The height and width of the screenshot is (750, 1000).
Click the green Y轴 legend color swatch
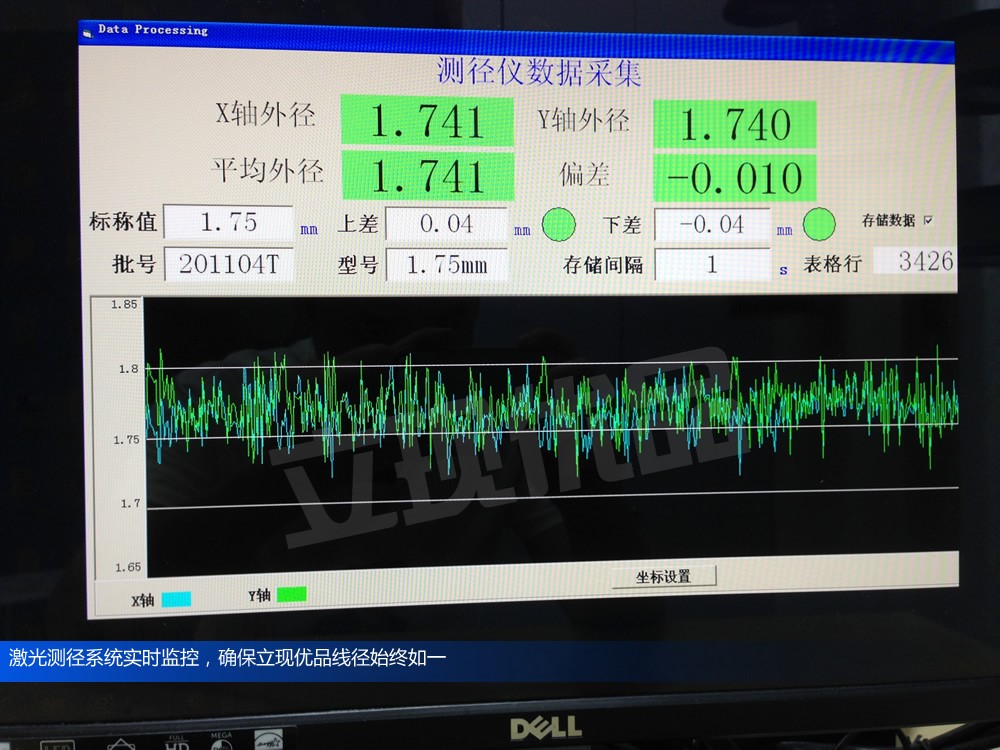[x=292, y=595]
